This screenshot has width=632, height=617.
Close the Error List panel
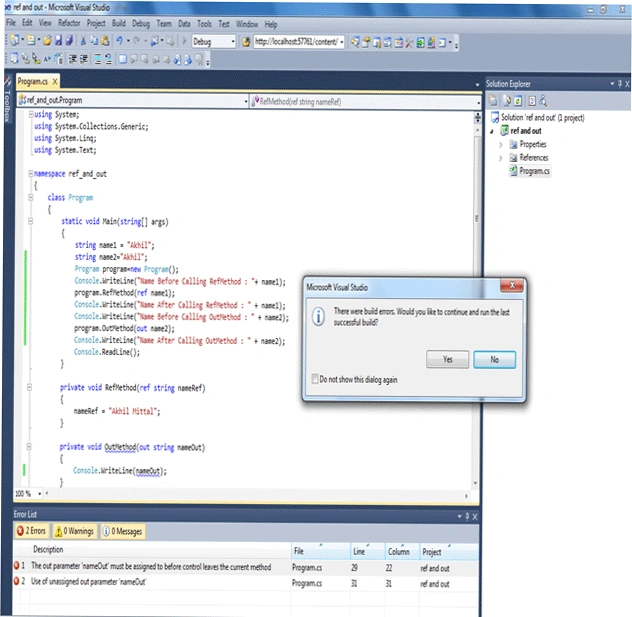(x=475, y=517)
